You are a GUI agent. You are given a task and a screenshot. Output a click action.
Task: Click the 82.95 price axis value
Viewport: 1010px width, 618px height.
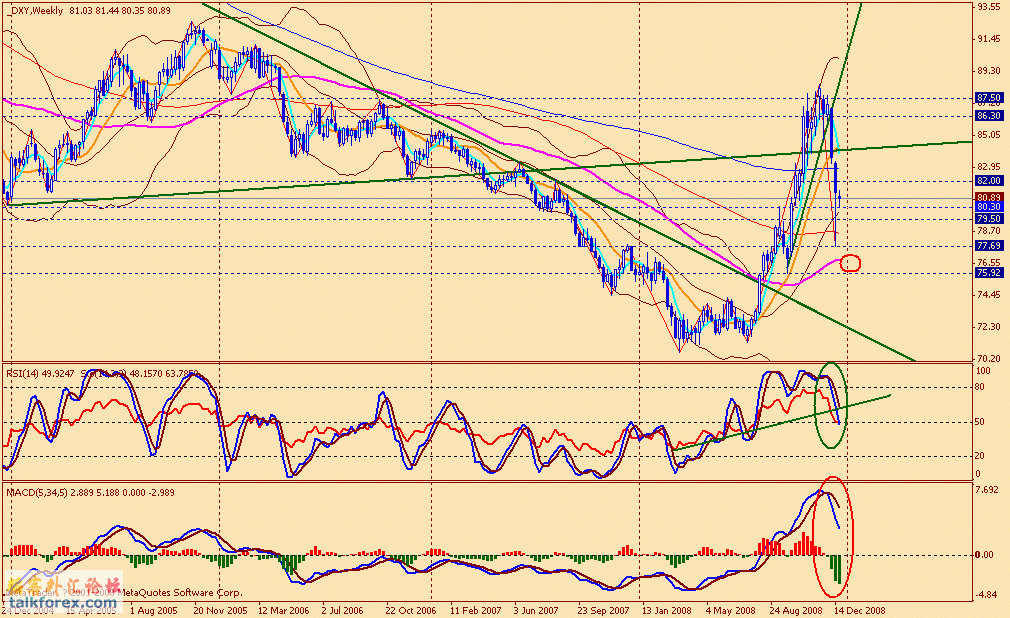(989, 166)
